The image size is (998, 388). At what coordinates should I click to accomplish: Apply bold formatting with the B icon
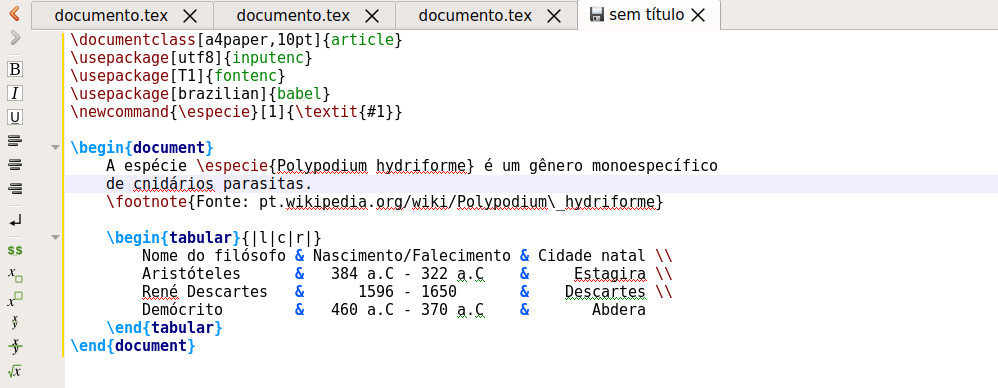click(15, 69)
